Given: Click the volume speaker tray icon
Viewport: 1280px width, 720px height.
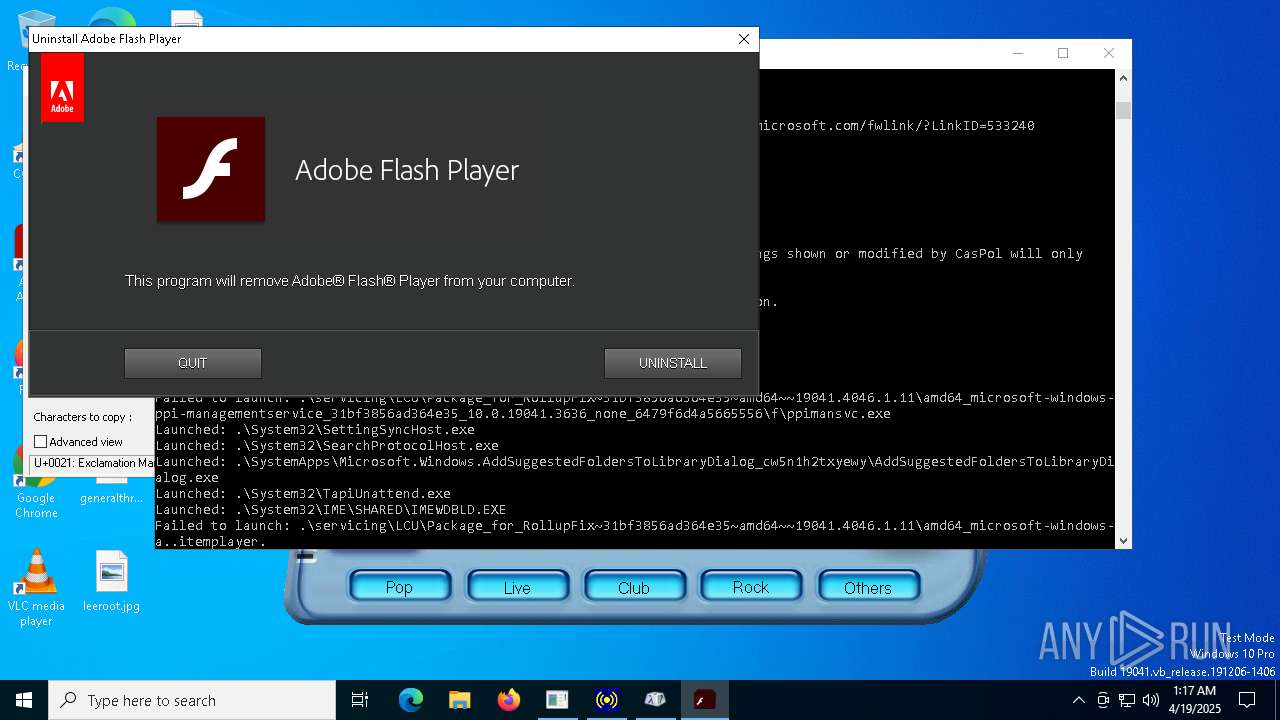Looking at the screenshot, I should pos(1151,700).
